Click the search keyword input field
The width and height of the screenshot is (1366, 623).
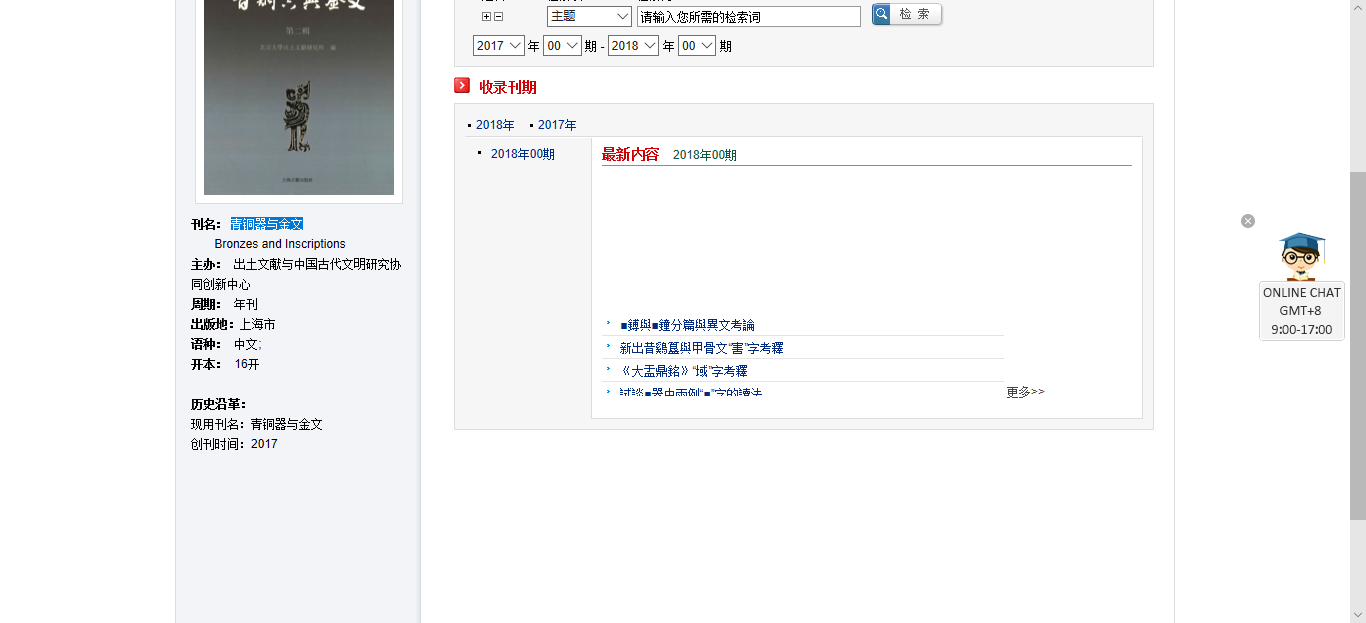[748, 17]
